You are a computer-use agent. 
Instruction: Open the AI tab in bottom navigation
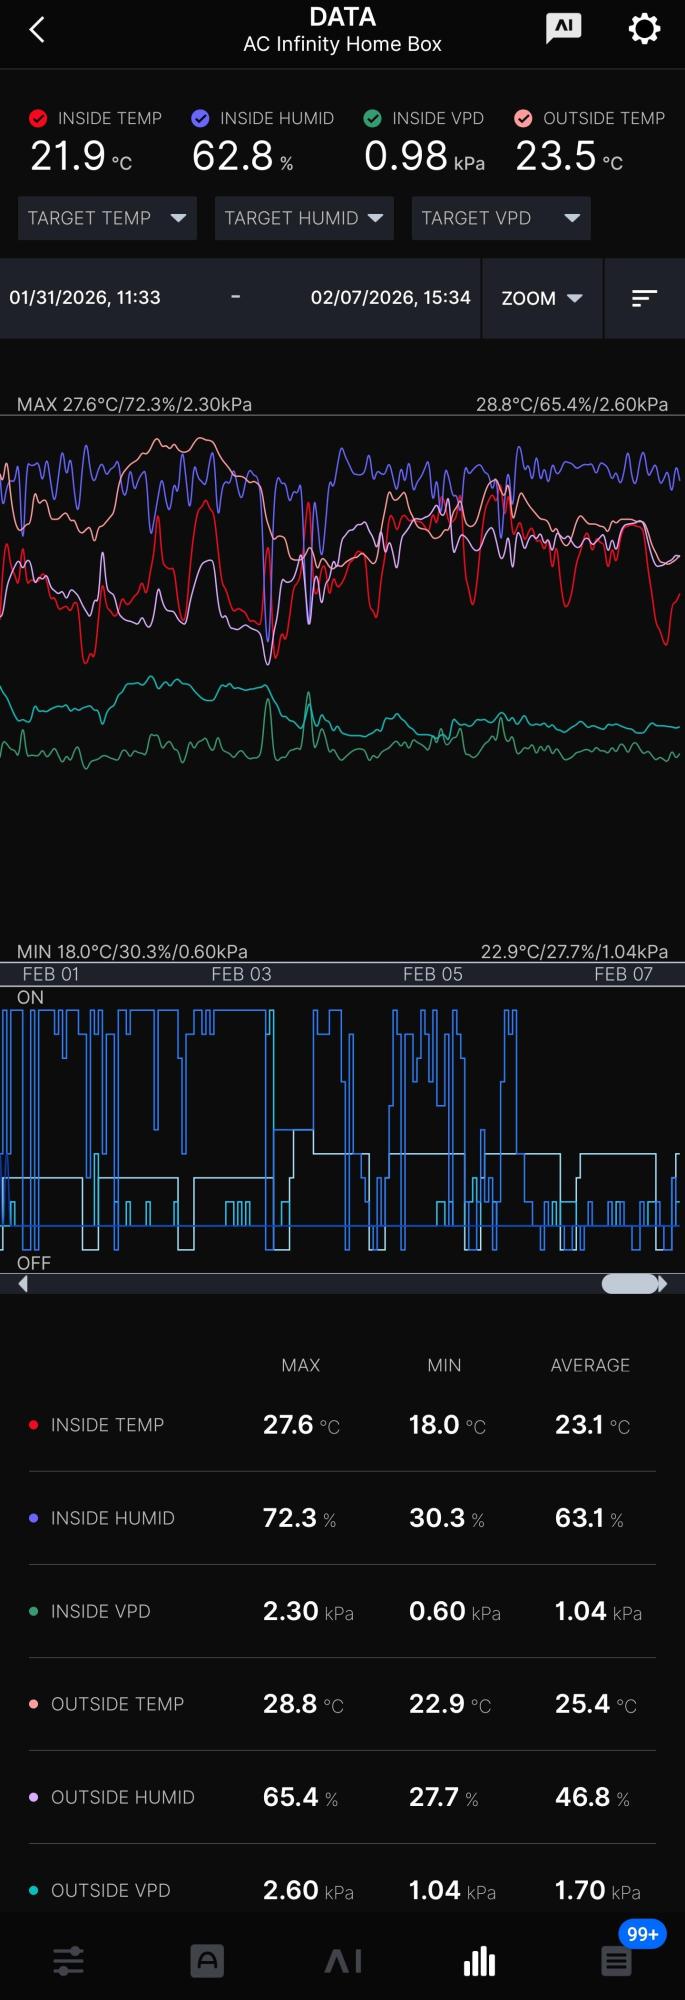pyautogui.click(x=342, y=1961)
